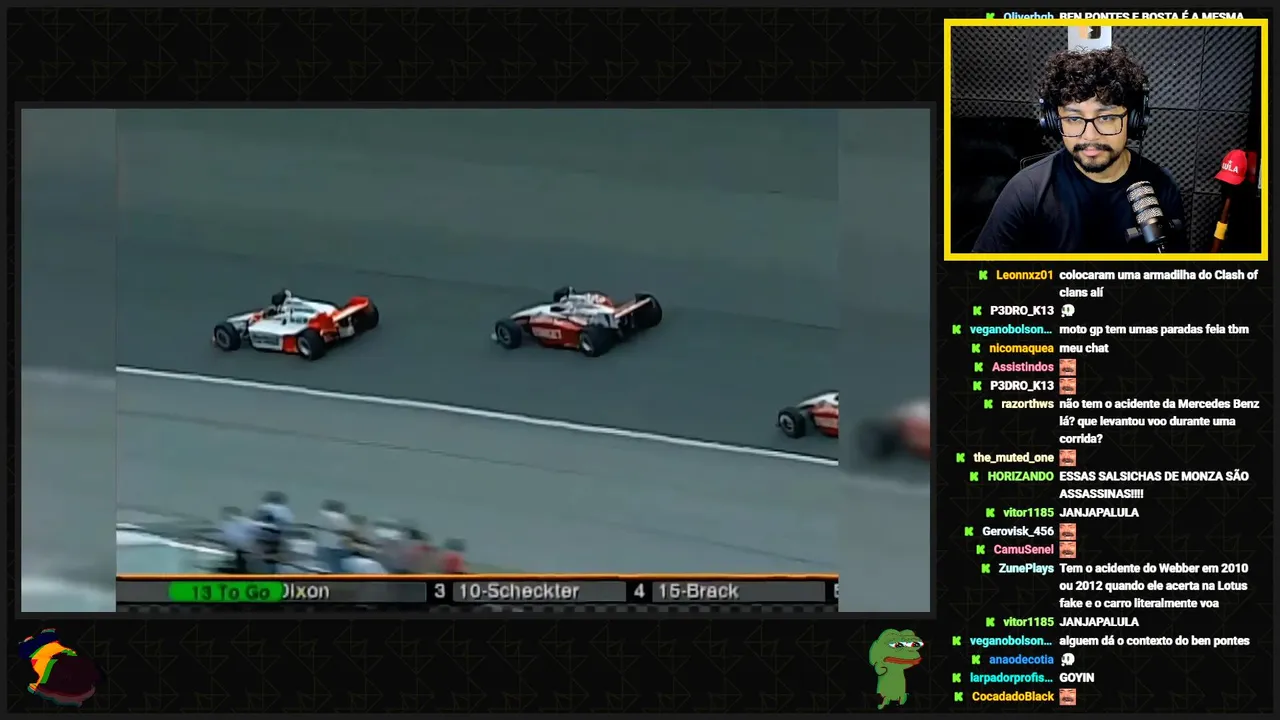Image resolution: width=1280 pixels, height=720 pixels.
Task: Click the Kick badge beside CocadadoBlack
Action: [960, 697]
